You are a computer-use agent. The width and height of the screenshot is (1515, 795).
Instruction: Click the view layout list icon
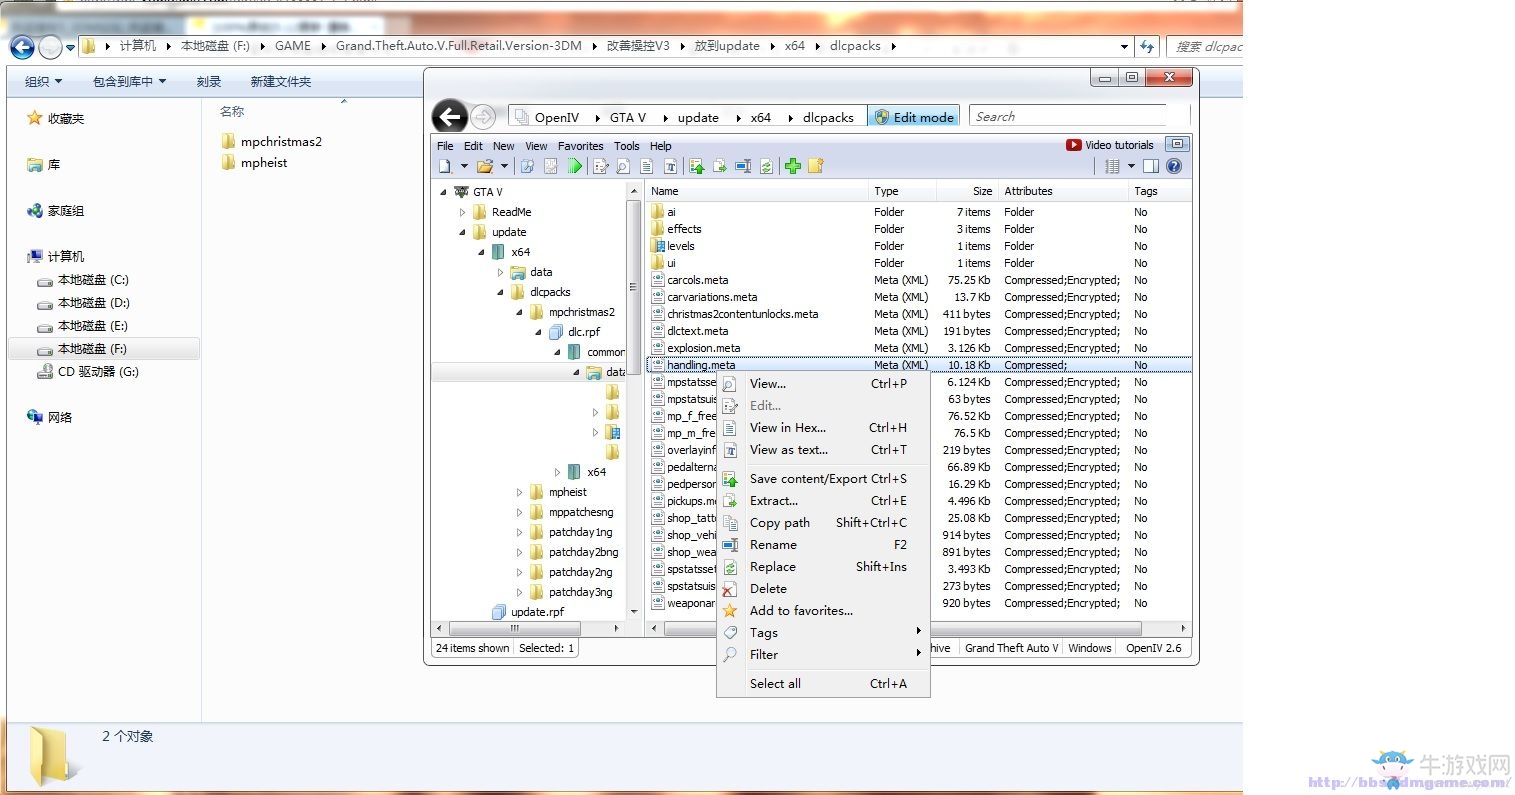(1112, 166)
